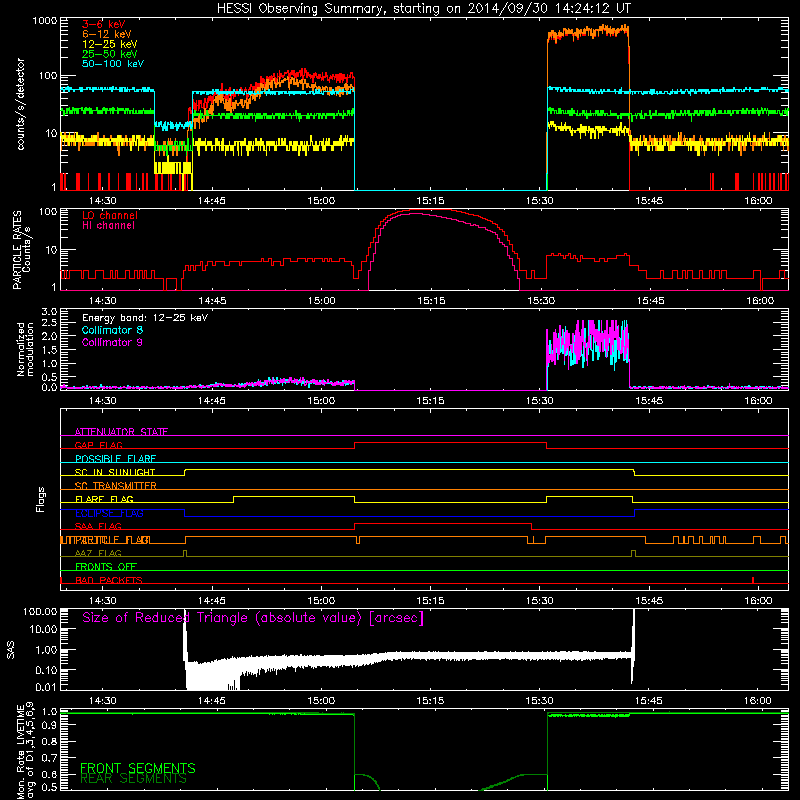Click the yellow 12-25 keV legend label
This screenshot has width=800, height=800.
click(x=109, y=44)
